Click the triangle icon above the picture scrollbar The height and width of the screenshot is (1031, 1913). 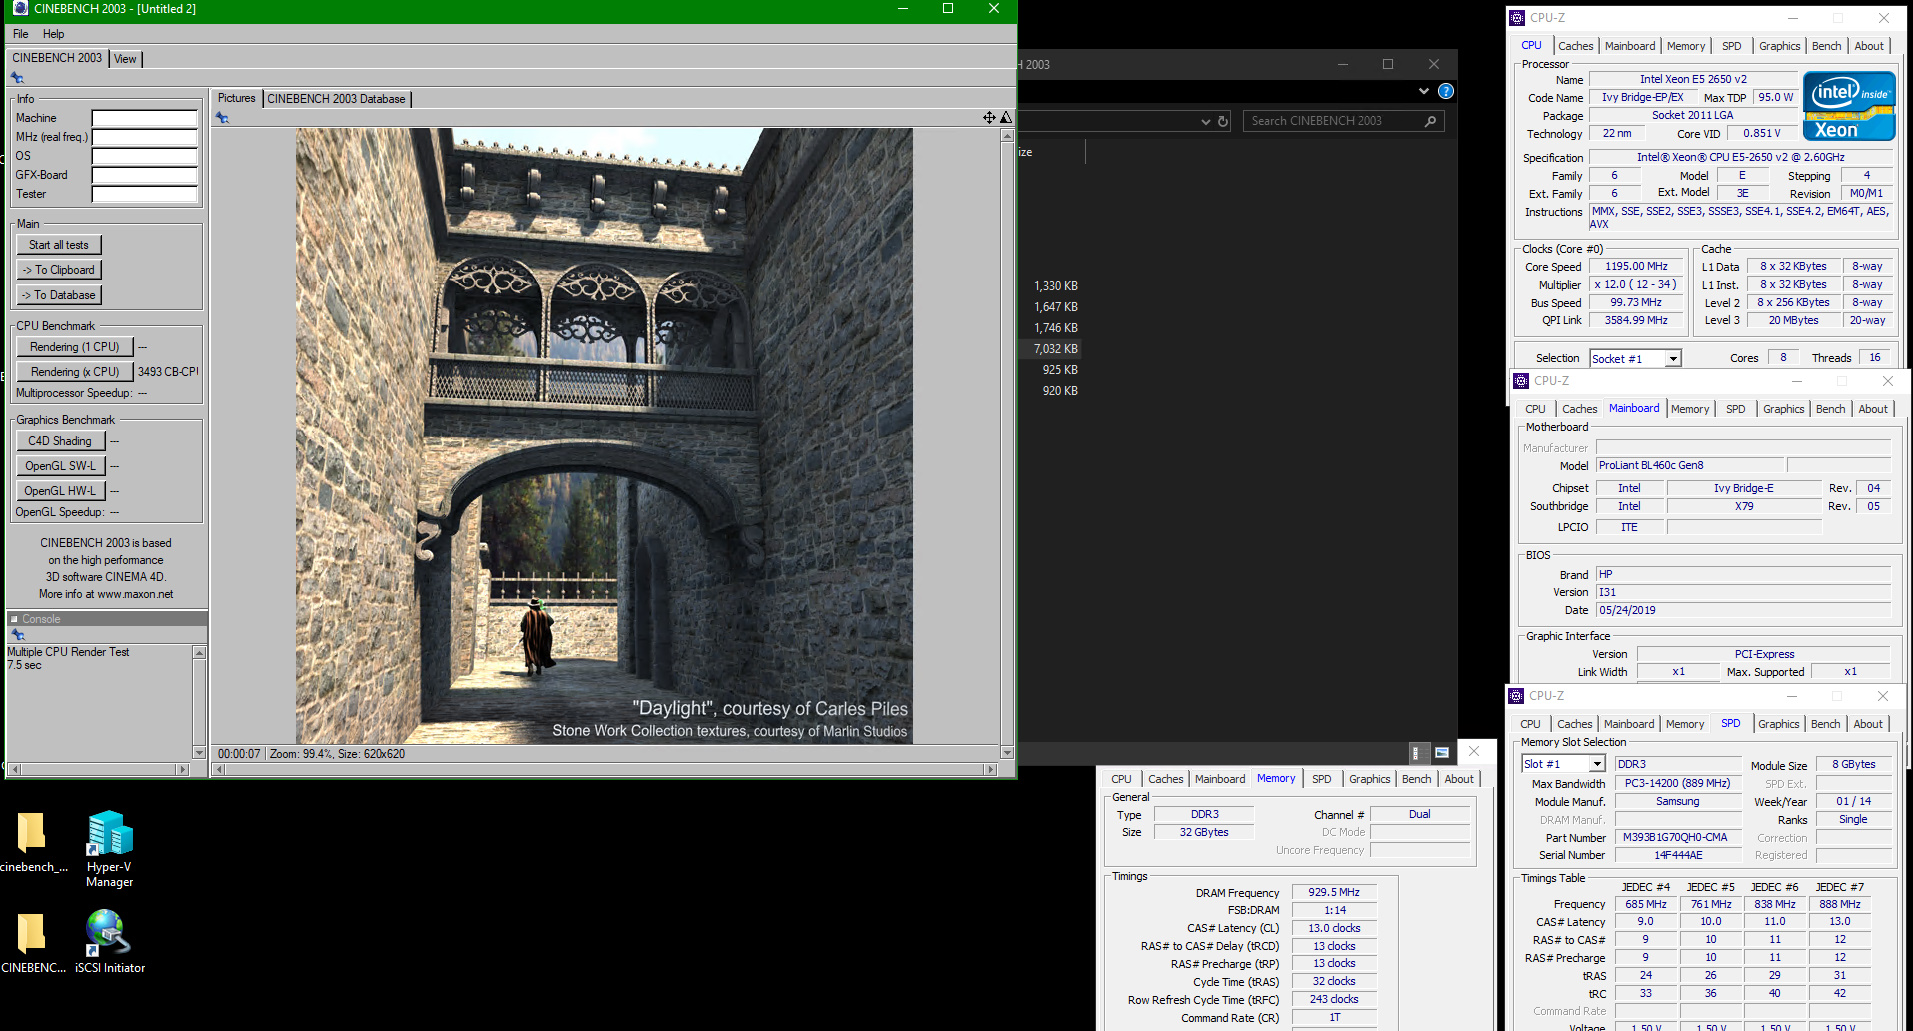[1006, 118]
